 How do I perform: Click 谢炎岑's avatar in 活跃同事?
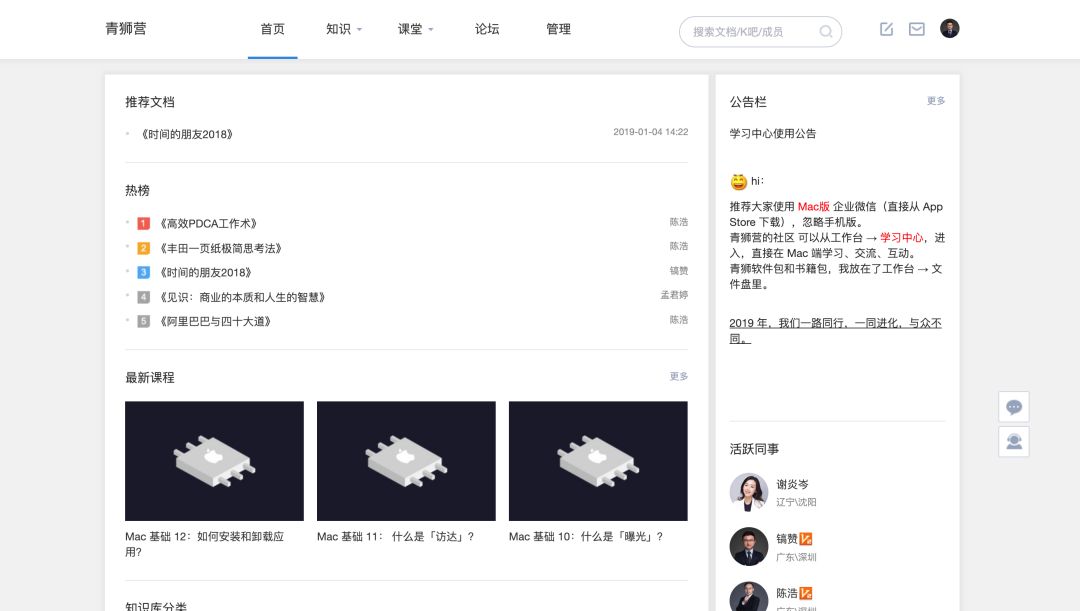tap(749, 492)
